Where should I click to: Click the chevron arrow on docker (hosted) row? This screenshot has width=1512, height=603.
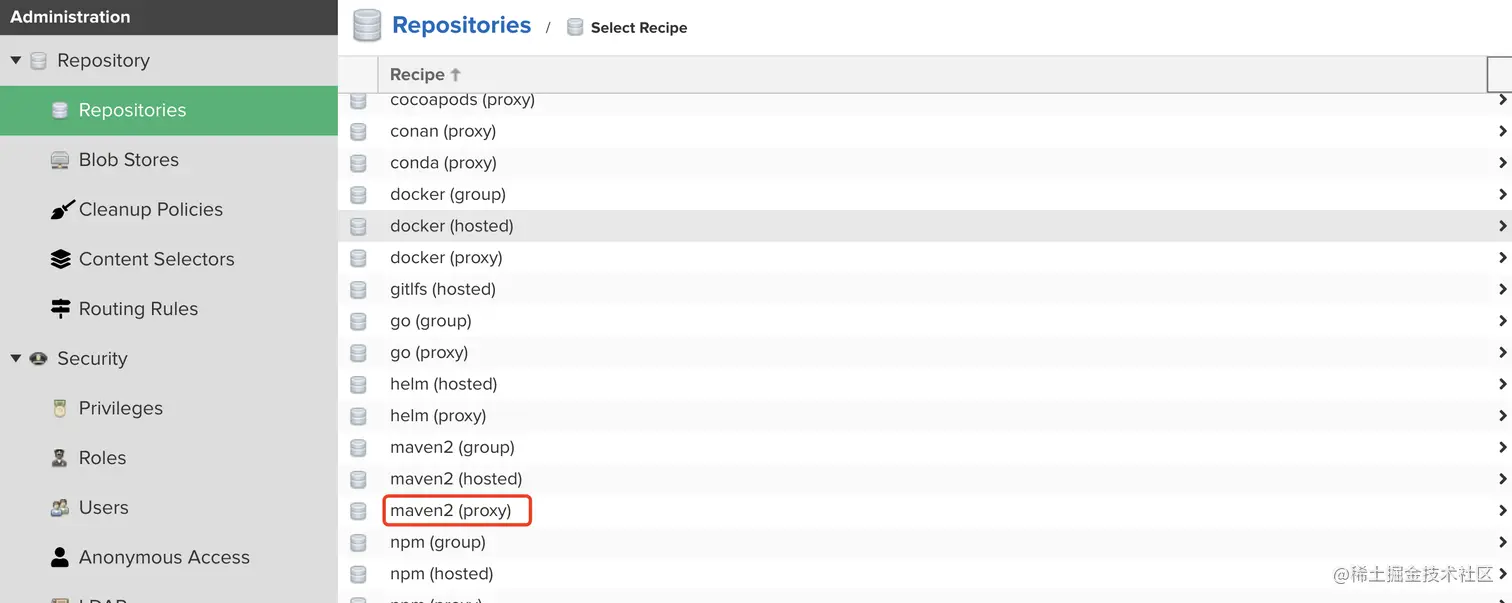[1503, 226]
